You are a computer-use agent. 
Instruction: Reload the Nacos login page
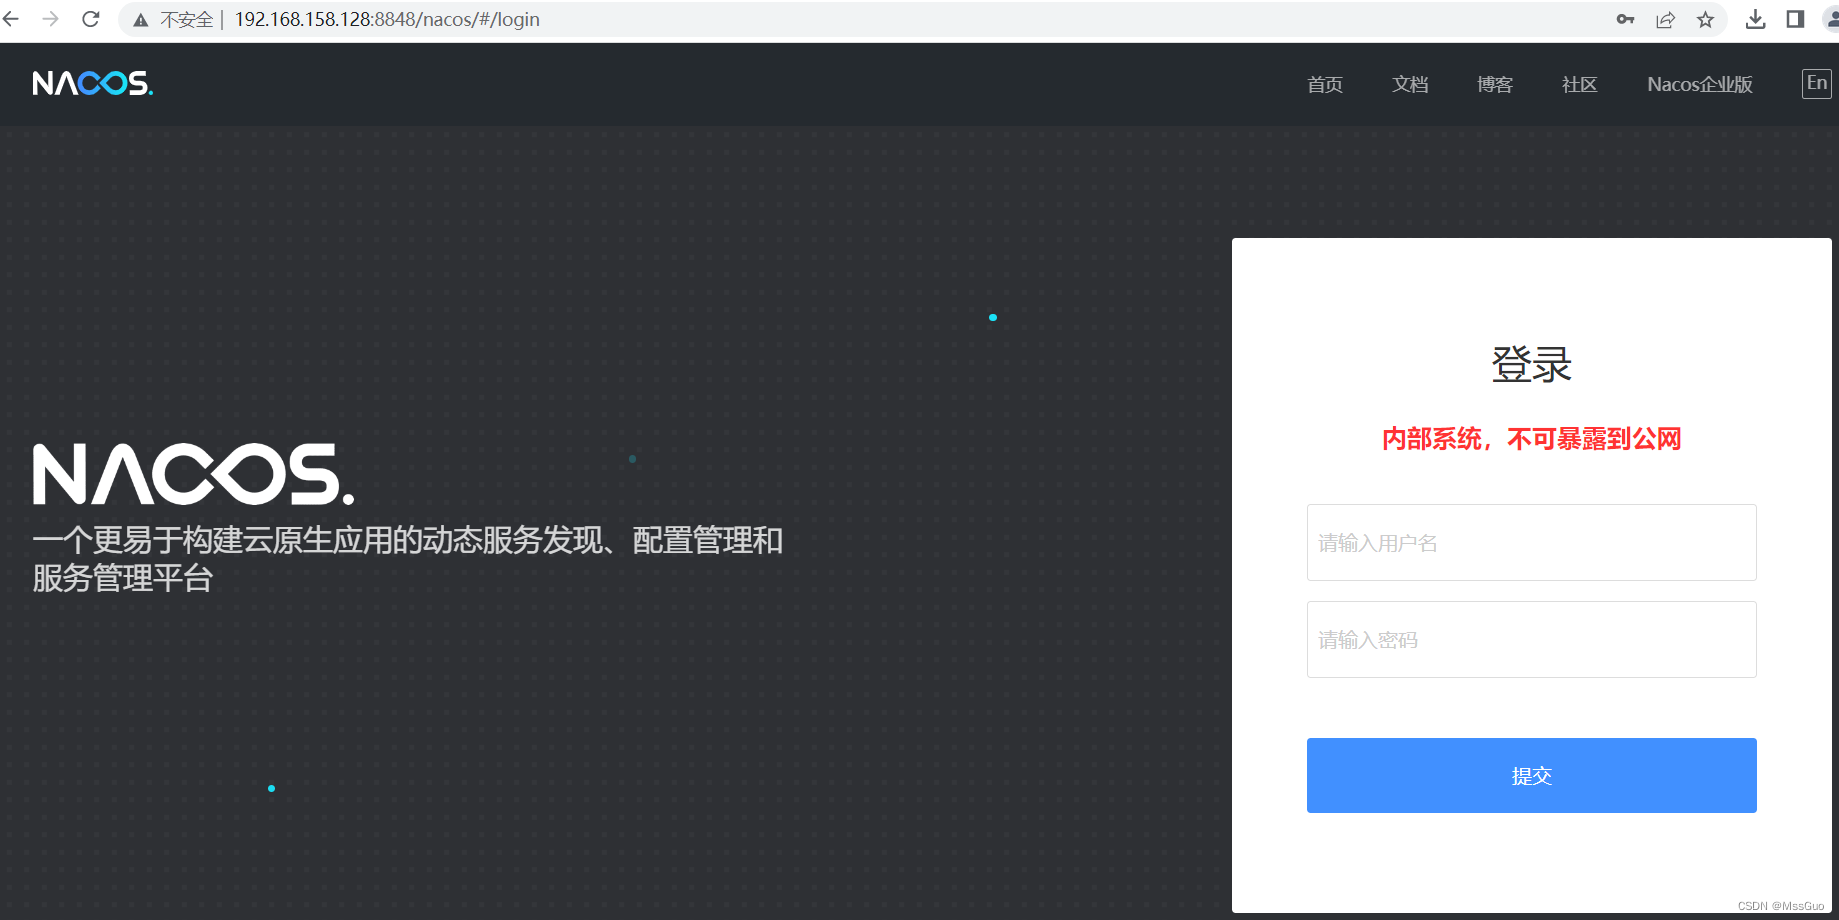91,19
